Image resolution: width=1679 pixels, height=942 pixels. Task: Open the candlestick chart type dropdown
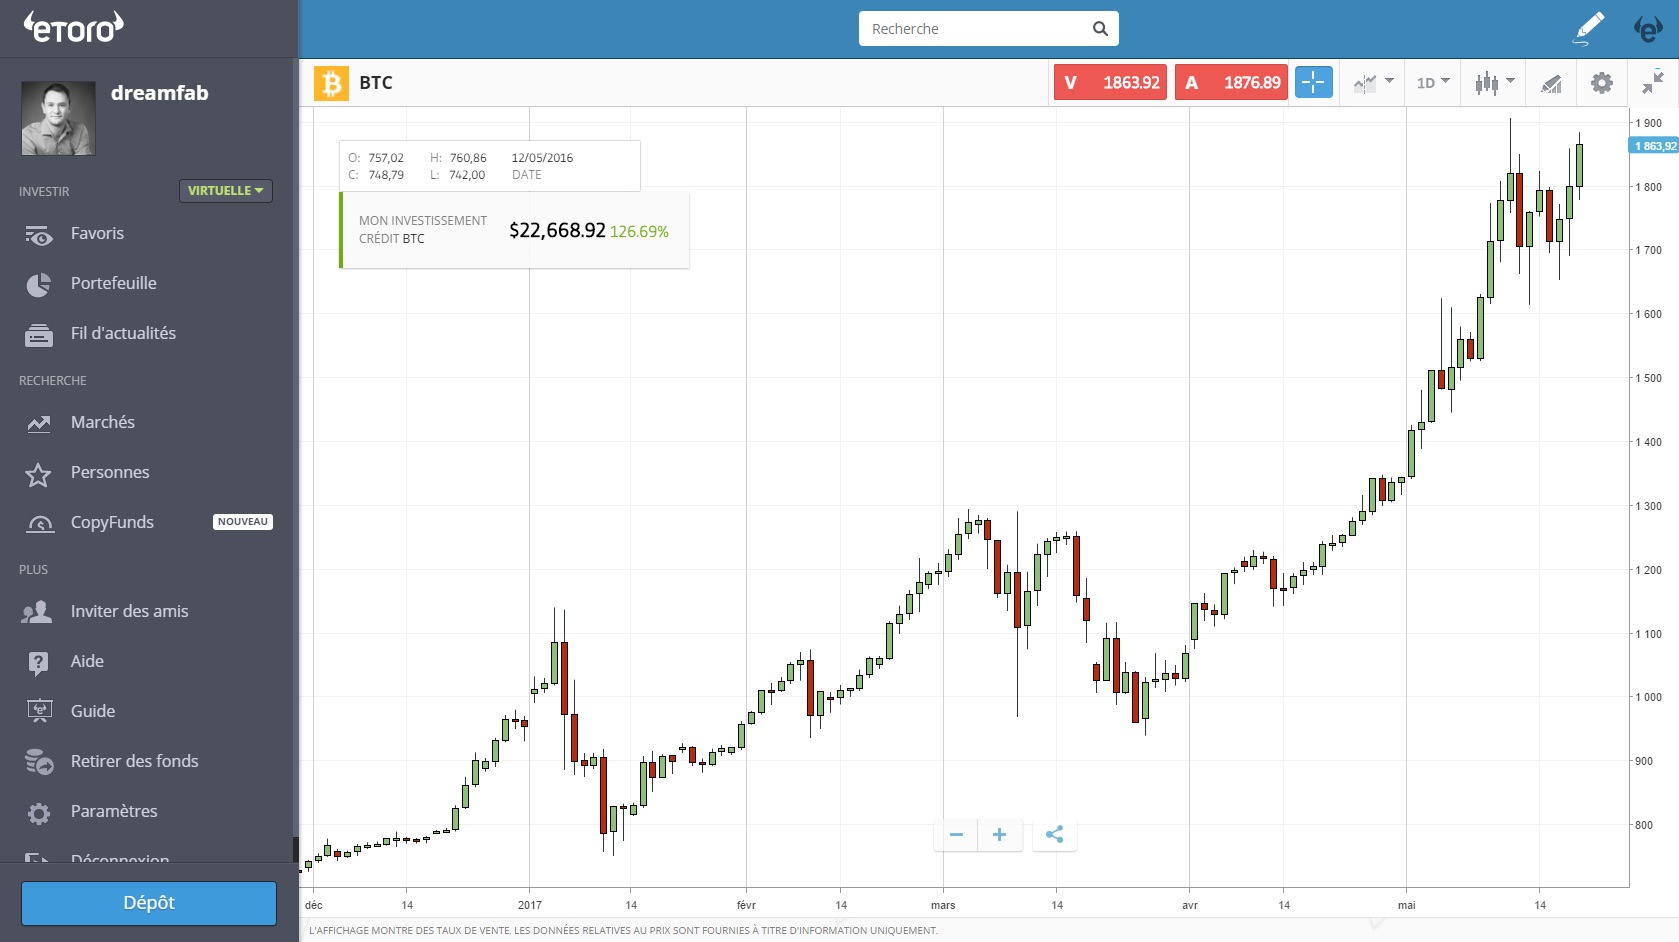1494,83
